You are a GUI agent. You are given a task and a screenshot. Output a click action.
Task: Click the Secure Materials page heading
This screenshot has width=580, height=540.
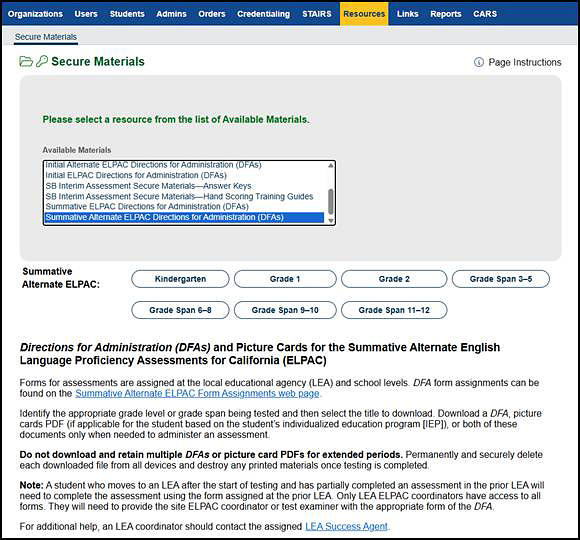tap(98, 61)
